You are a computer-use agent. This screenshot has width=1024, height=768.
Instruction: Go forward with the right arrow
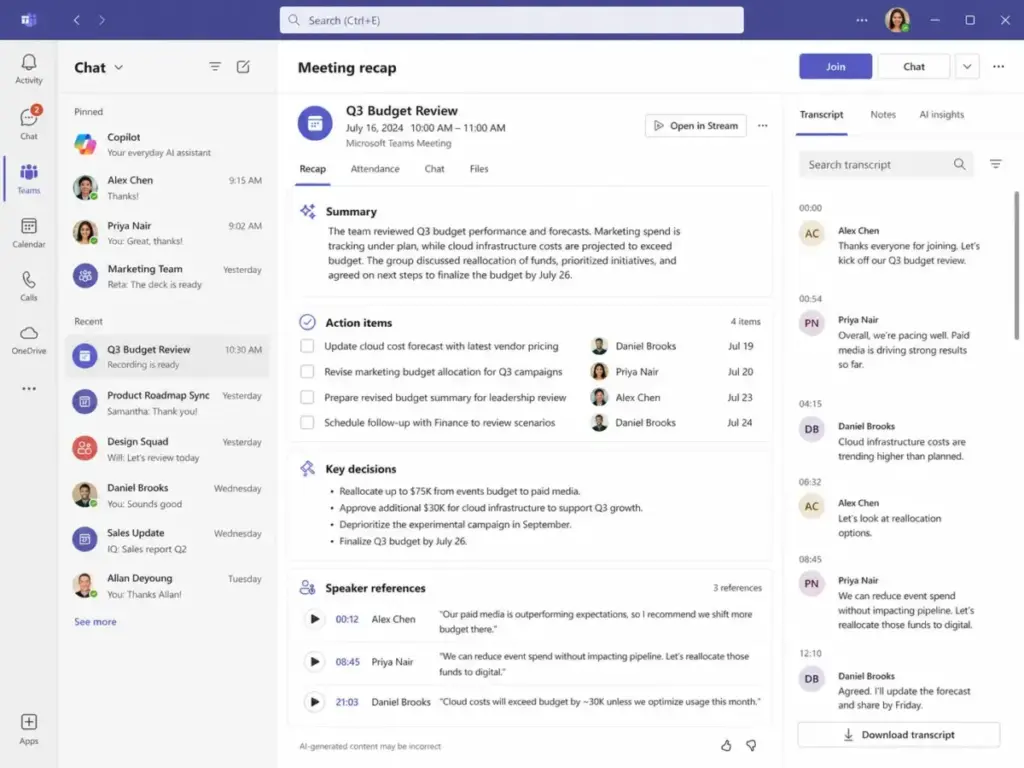pos(102,20)
